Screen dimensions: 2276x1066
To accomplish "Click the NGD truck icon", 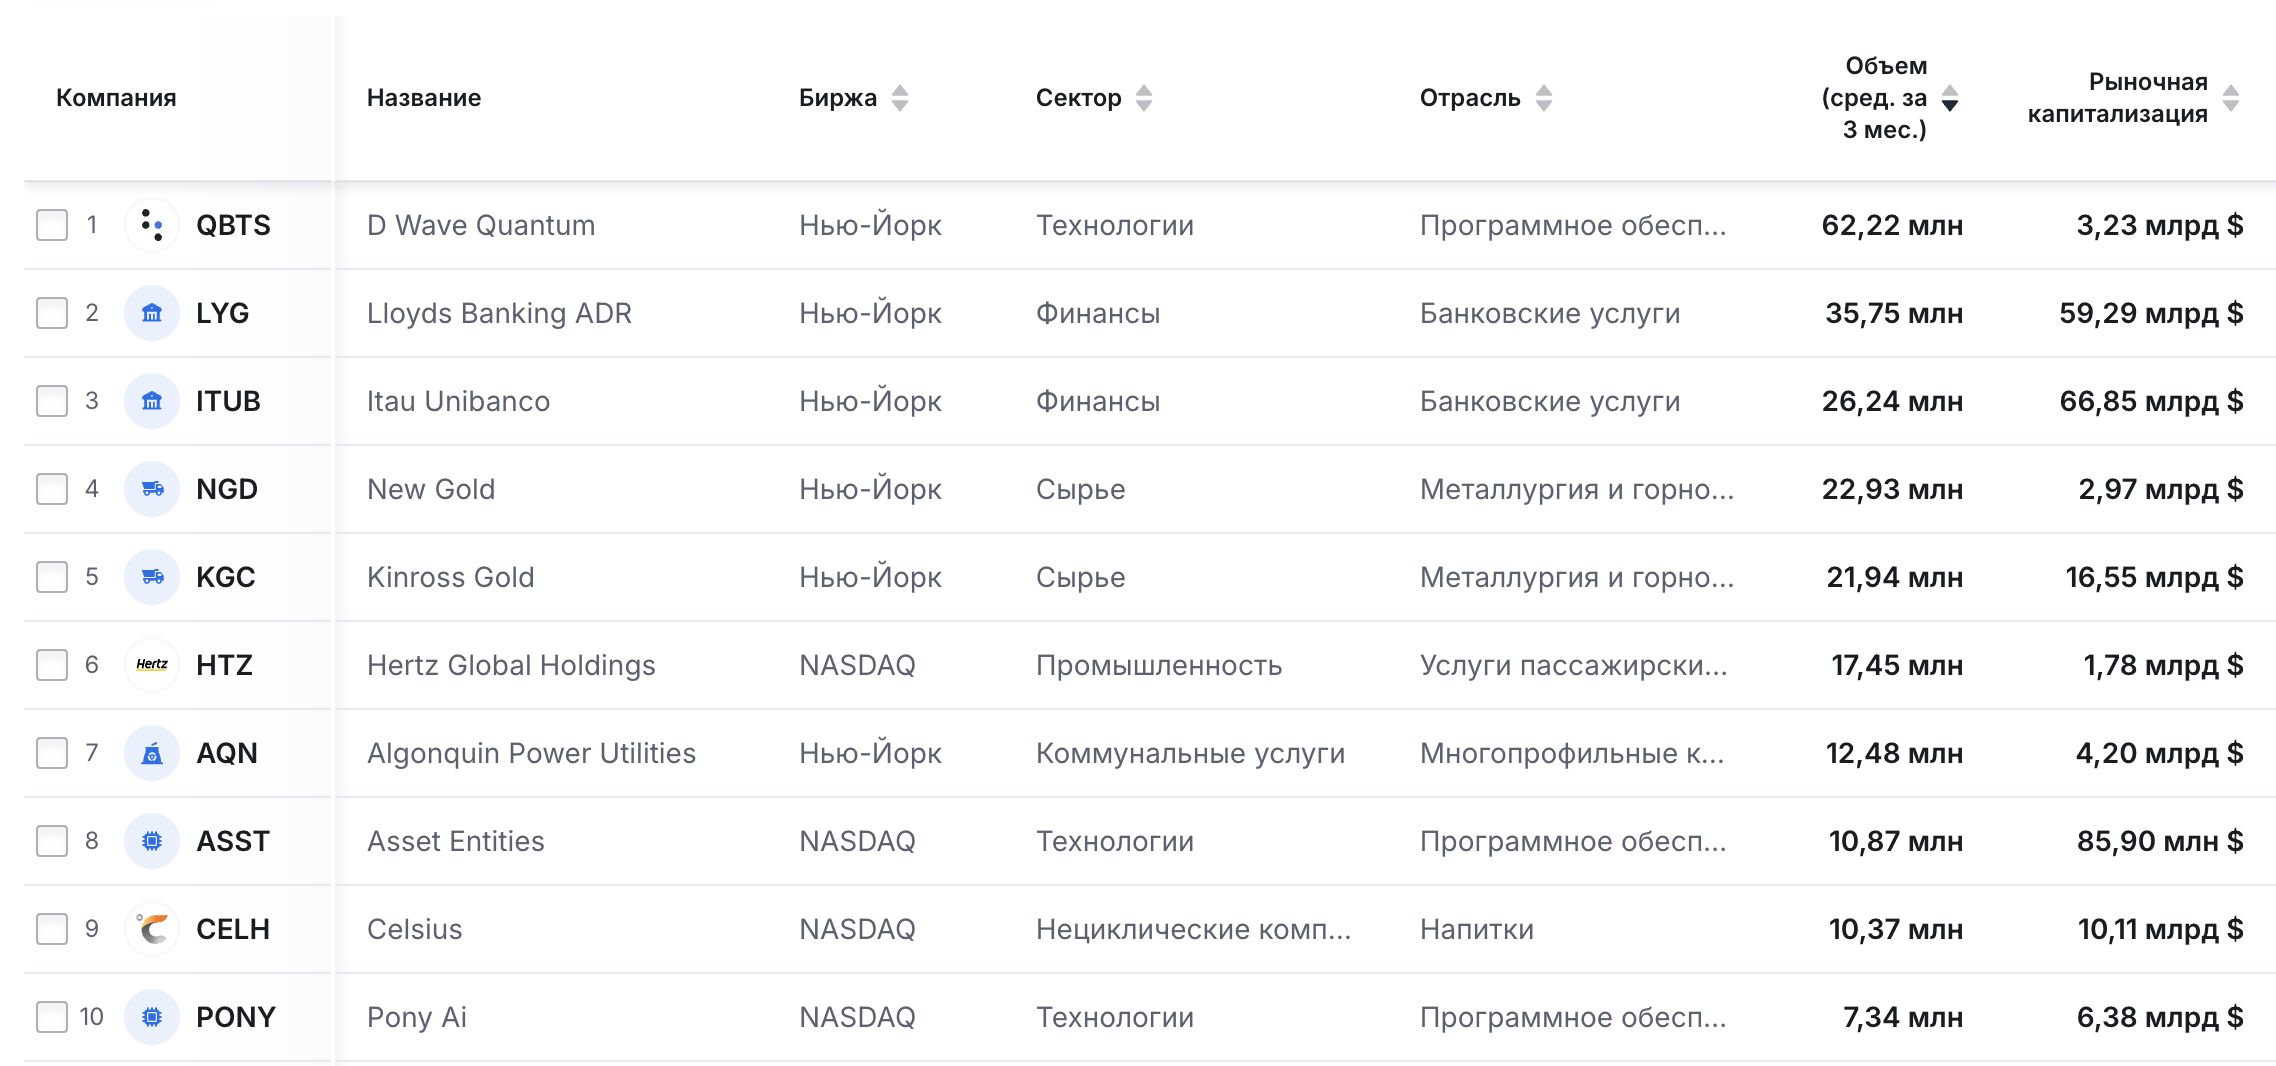I will 152,489.
